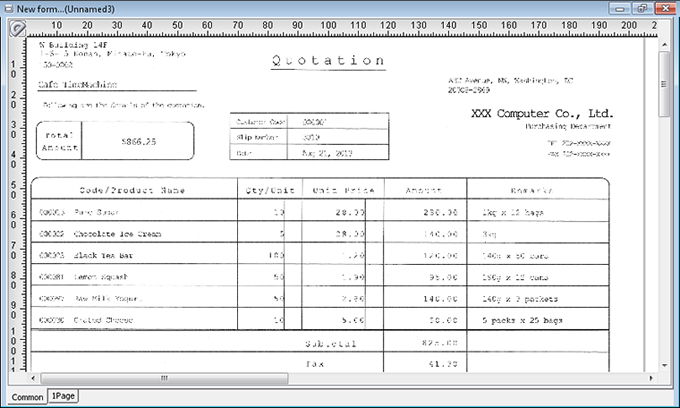This screenshot has width=680, height=408.
Task: Restore down the New form window
Action: (642, 9)
